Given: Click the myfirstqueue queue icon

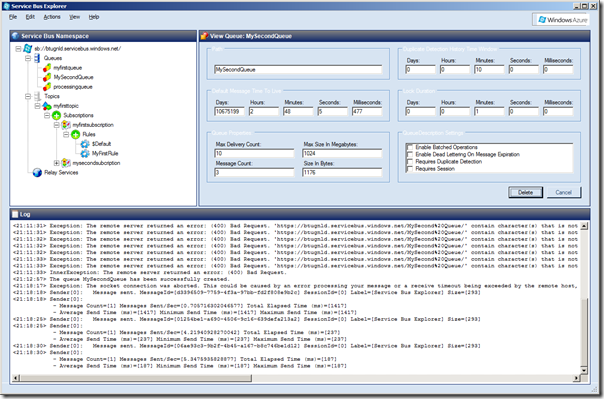Looking at the screenshot, I should (47, 68).
